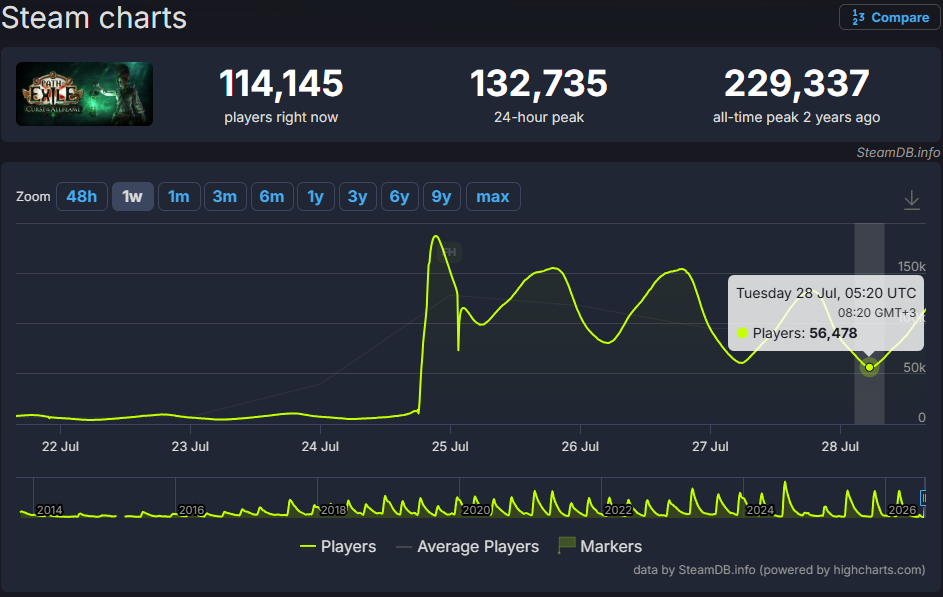
Task: Grab the navigator range handle at right edge
Action: pos(923,498)
